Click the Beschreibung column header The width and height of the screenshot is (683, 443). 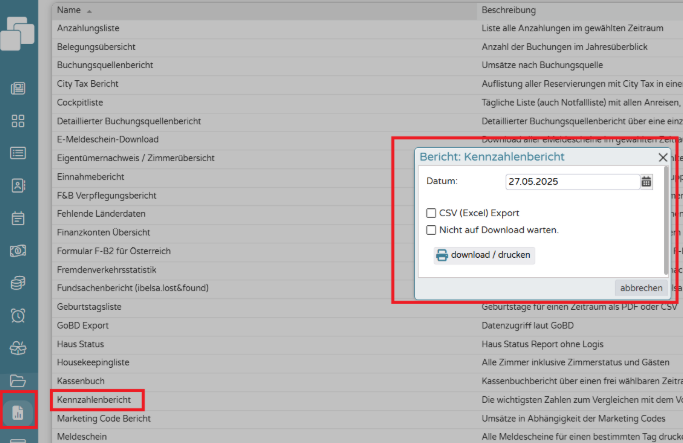(x=510, y=8)
